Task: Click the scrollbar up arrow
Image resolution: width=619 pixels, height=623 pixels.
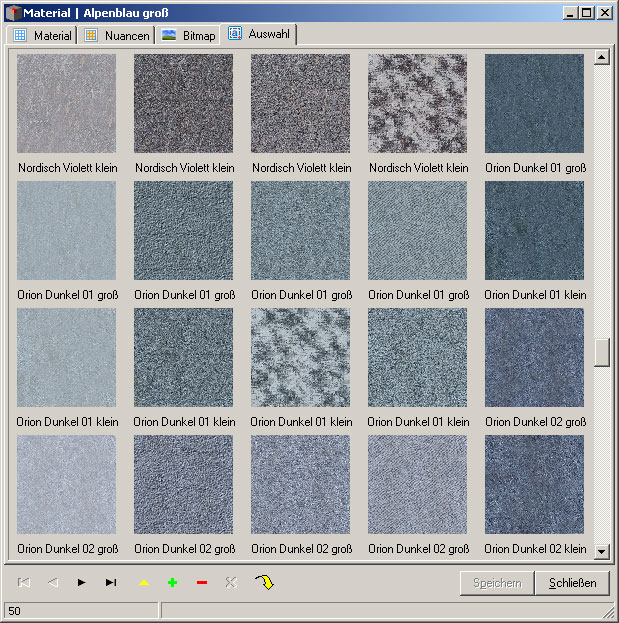Action: pos(602,57)
